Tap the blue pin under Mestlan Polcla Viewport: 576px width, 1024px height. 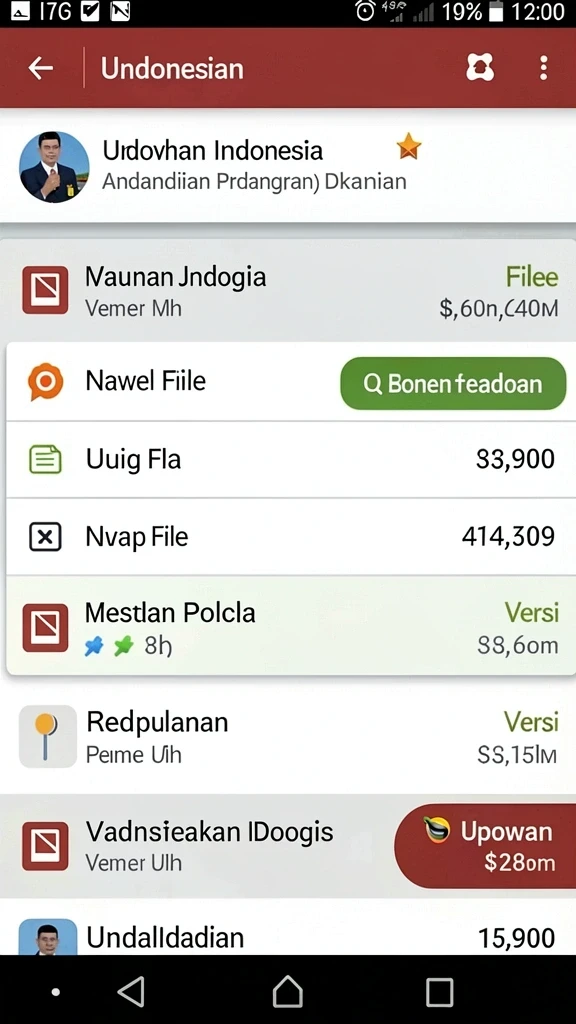pos(95,647)
